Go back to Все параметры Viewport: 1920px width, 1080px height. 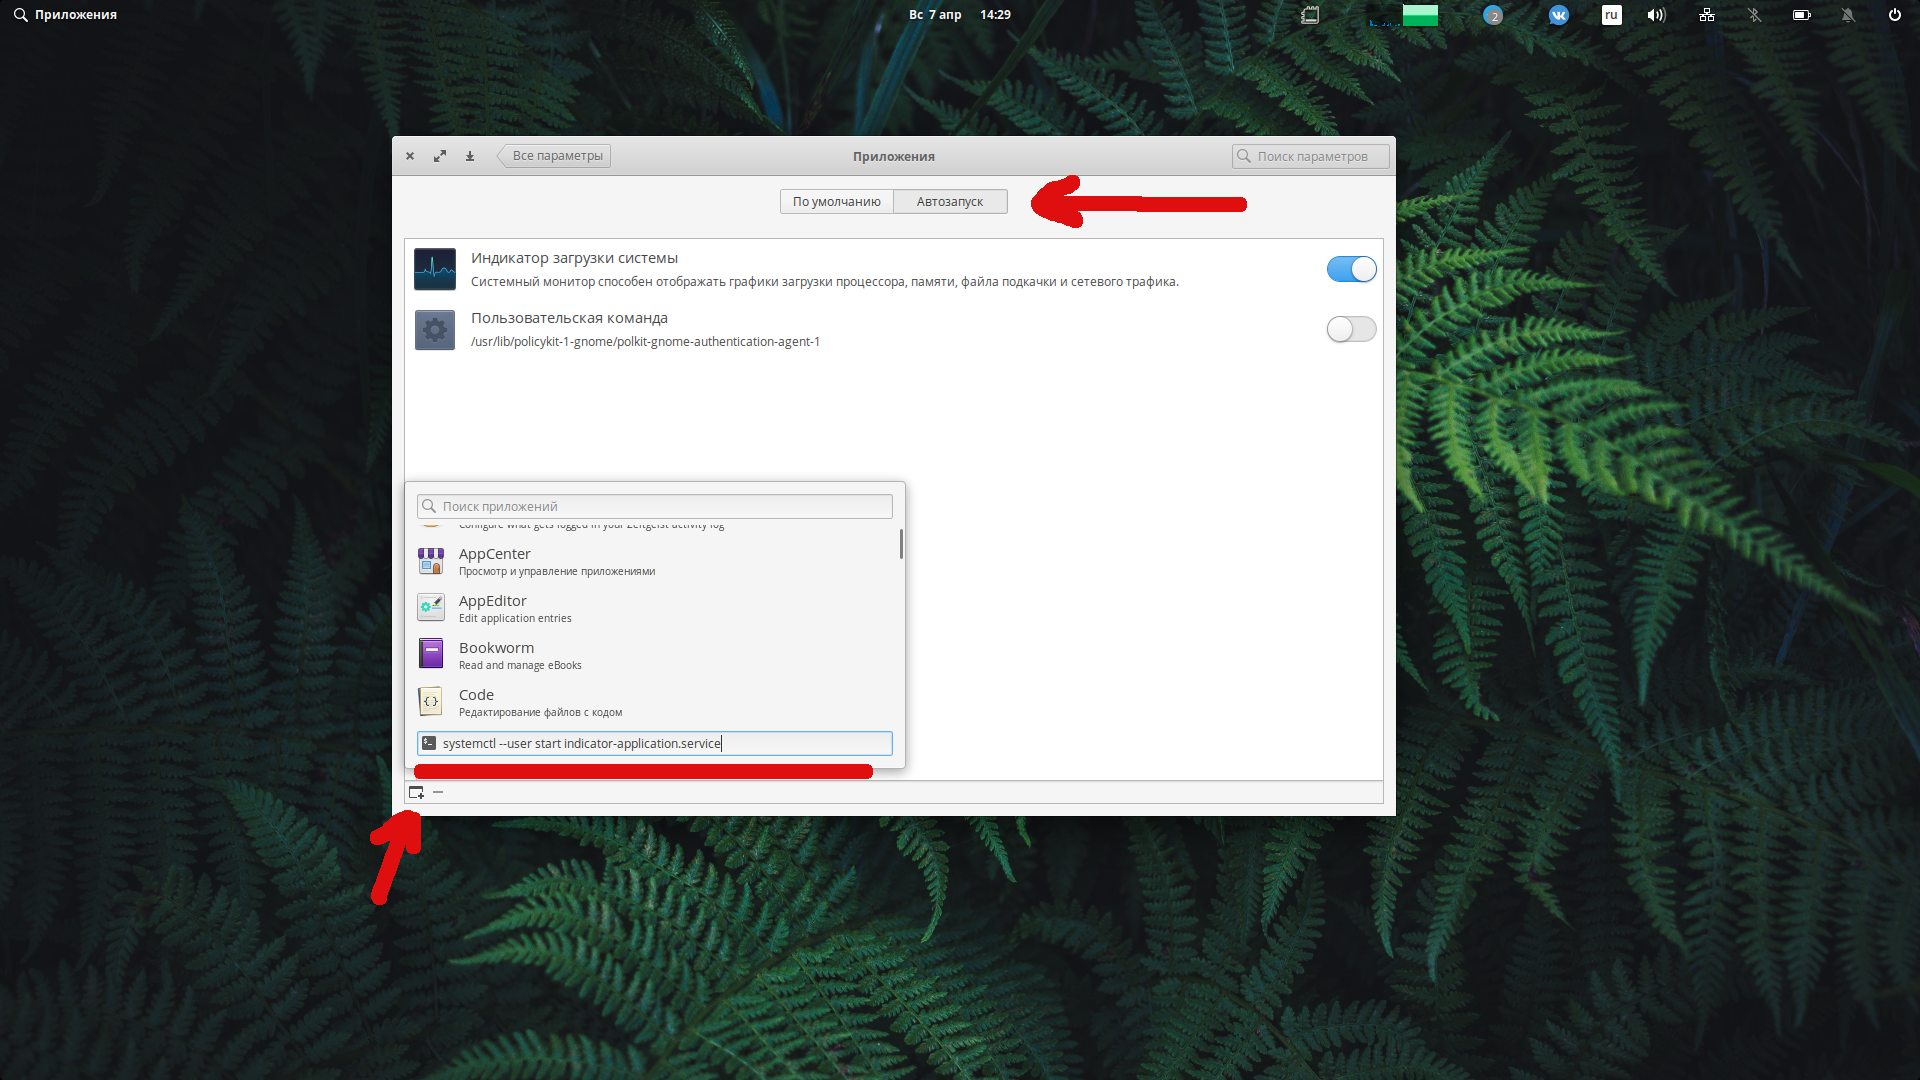coord(554,156)
